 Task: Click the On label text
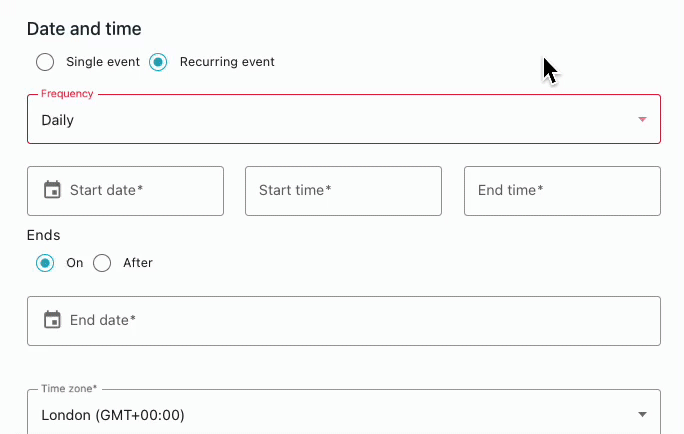(75, 263)
